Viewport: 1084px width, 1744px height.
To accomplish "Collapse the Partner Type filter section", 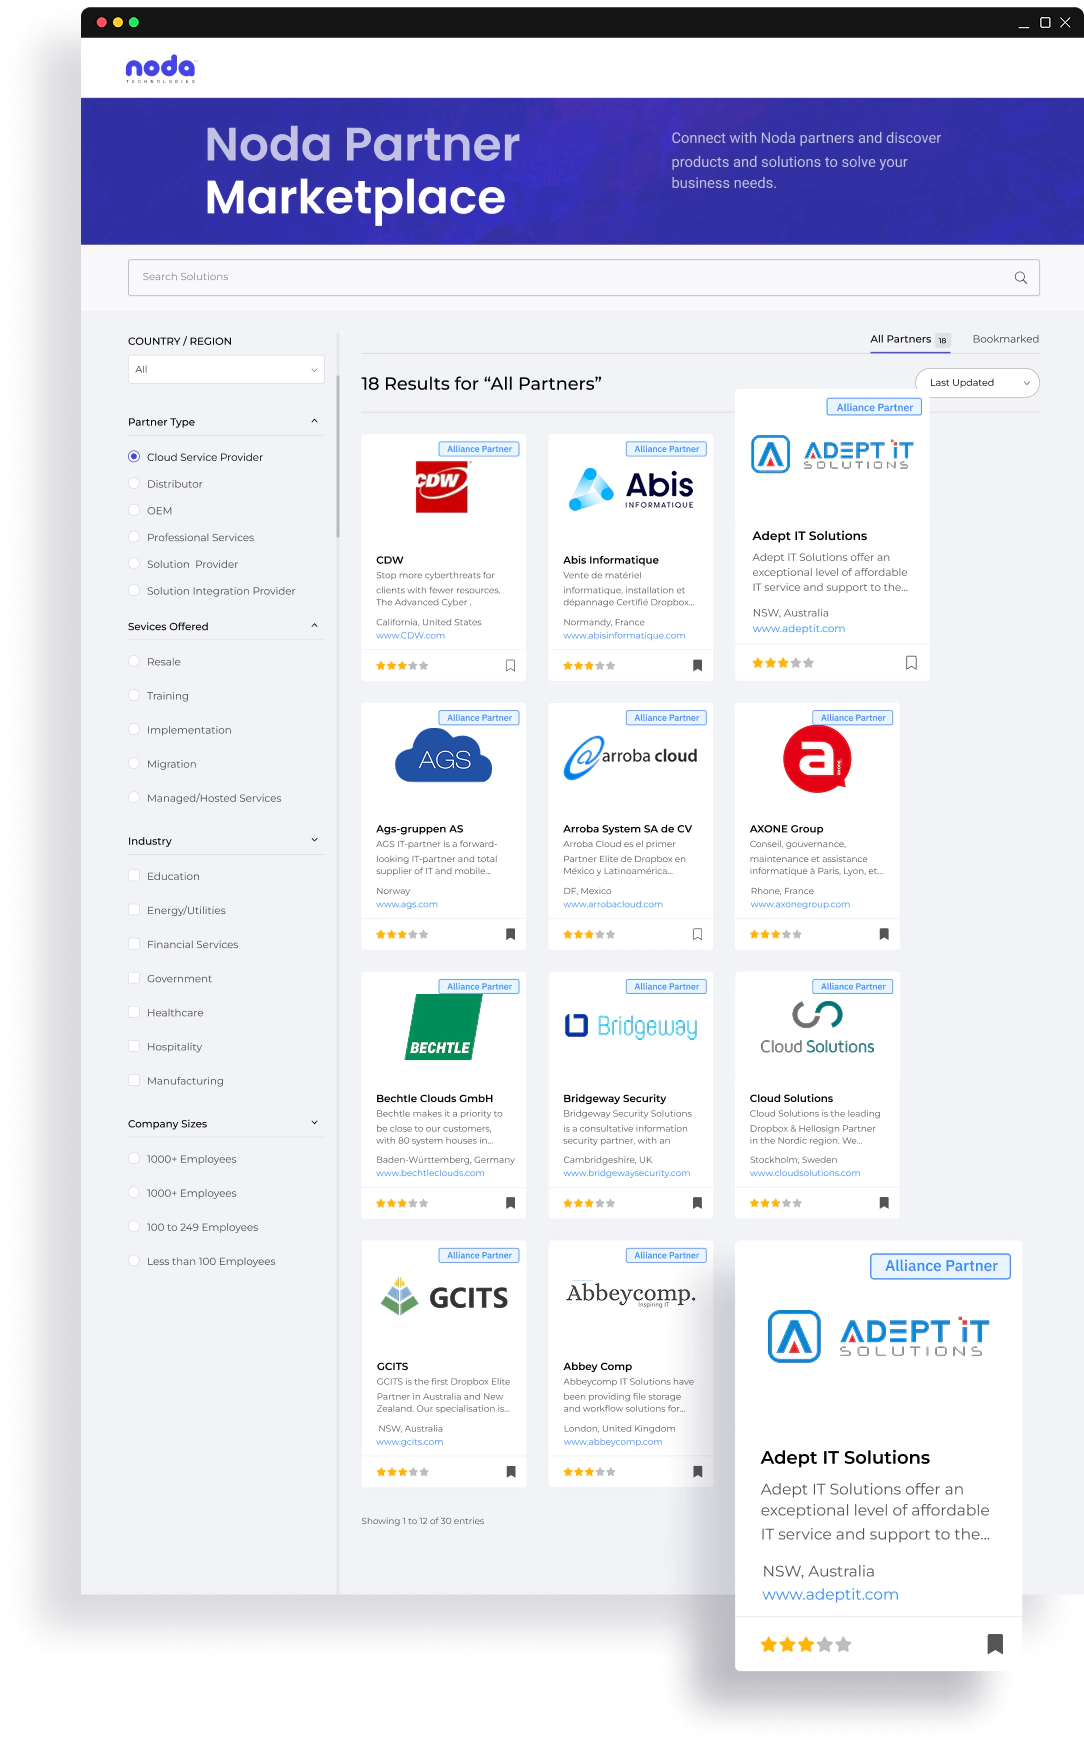I will pyautogui.click(x=314, y=421).
